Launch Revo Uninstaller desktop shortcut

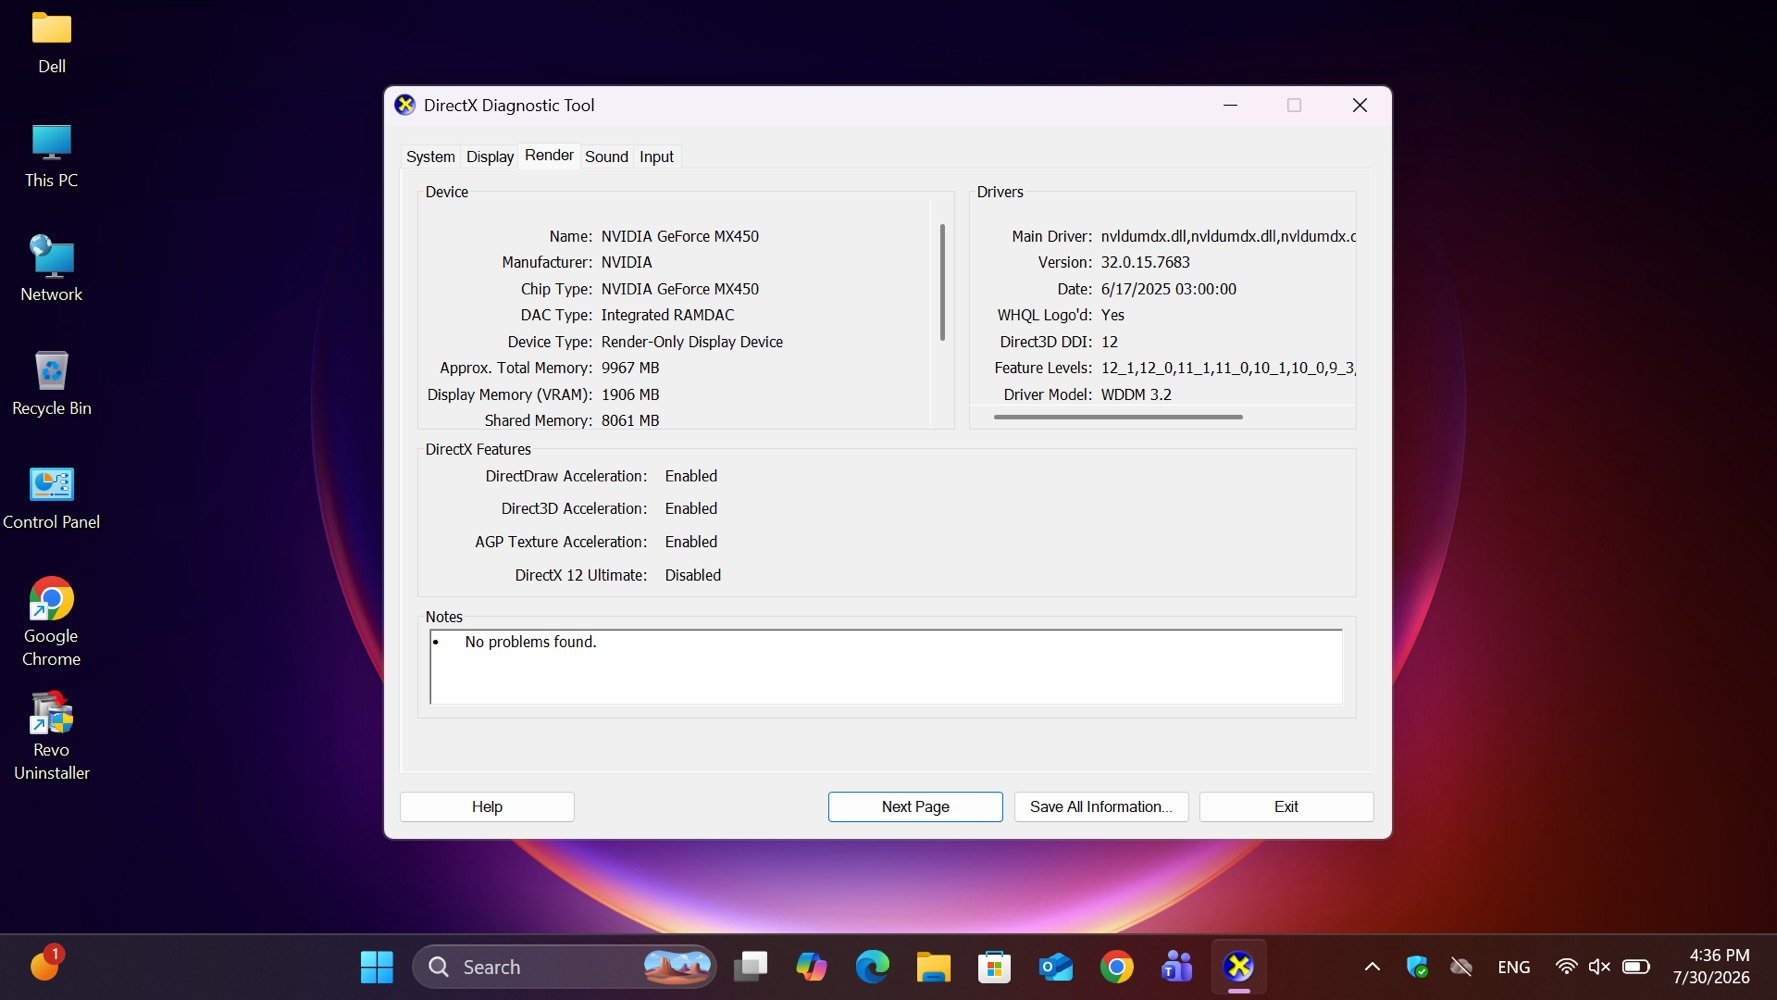(51, 736)
